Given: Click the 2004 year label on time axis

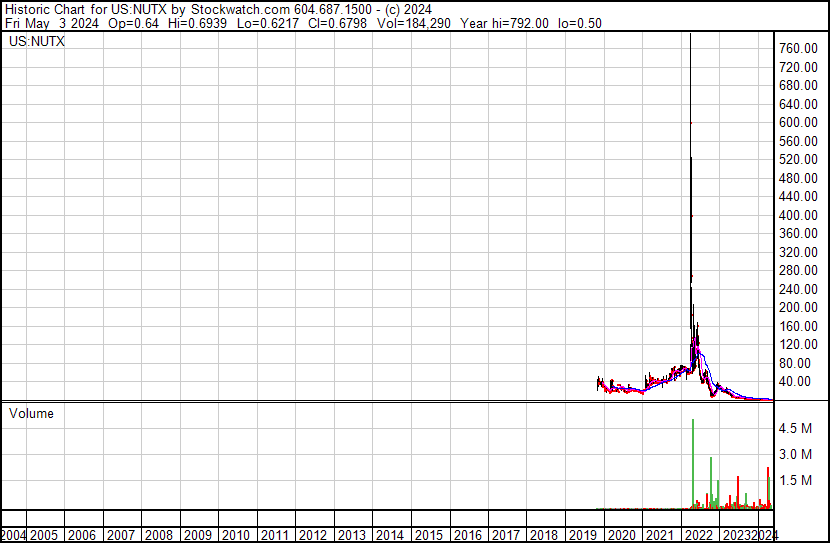Looking at the screenshot, I should (14, 535).
